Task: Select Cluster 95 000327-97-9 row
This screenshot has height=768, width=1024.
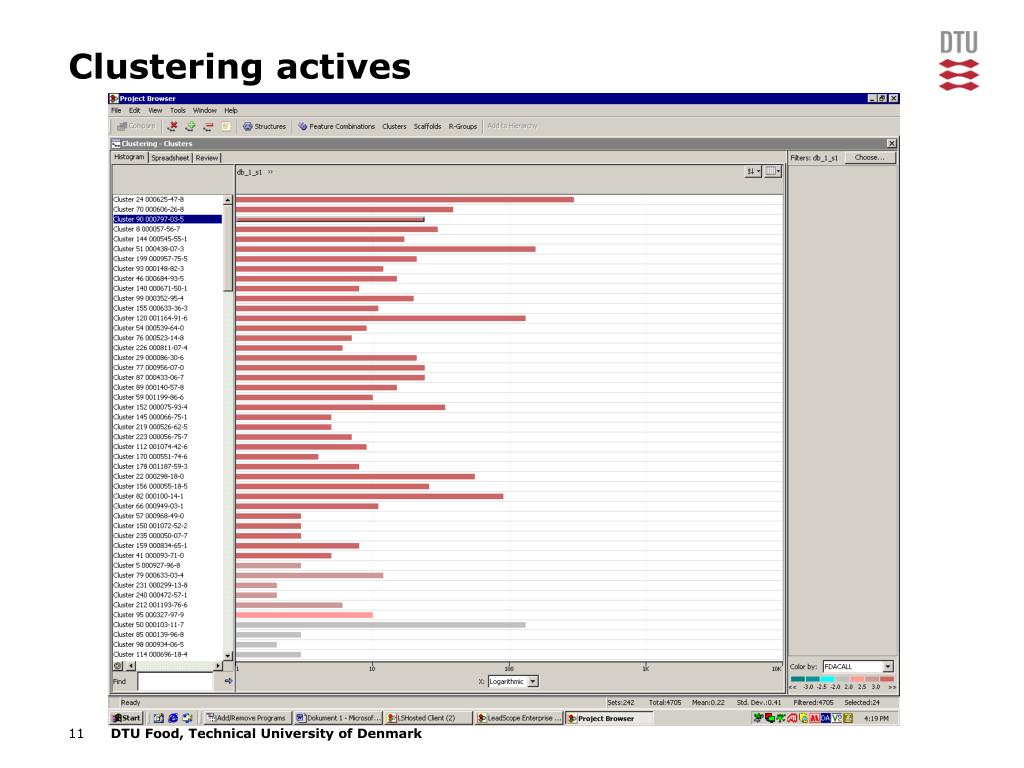Action: 167,615
